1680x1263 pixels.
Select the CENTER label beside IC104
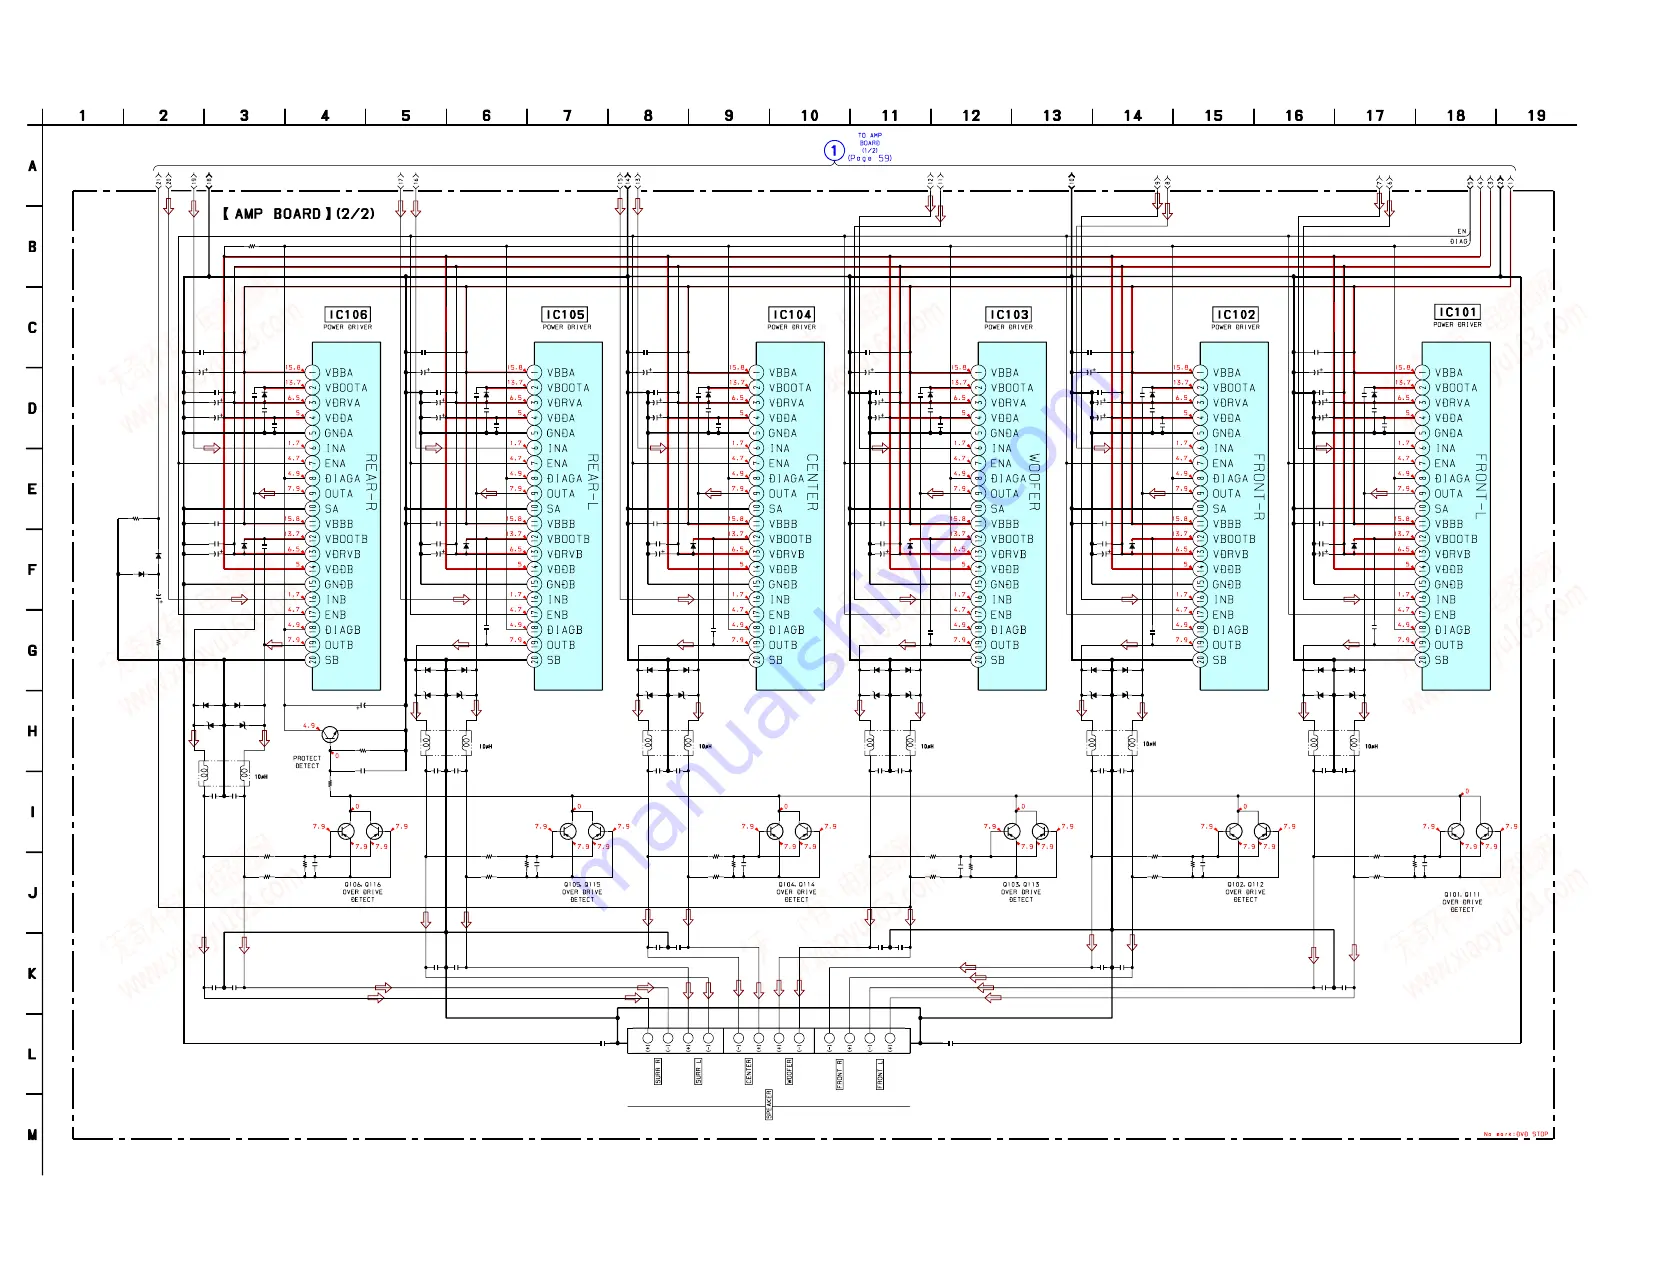point(812,483)
